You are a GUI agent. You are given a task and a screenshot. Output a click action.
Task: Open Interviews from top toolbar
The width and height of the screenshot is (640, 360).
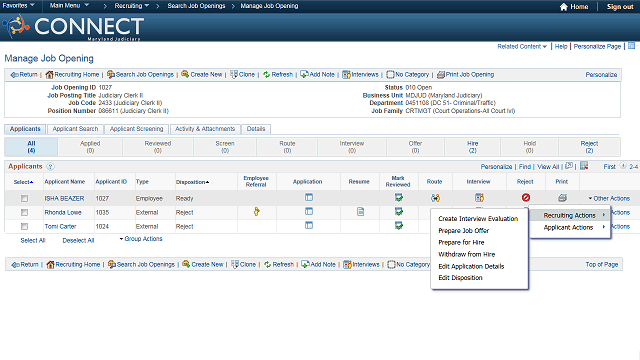(360, 75)
